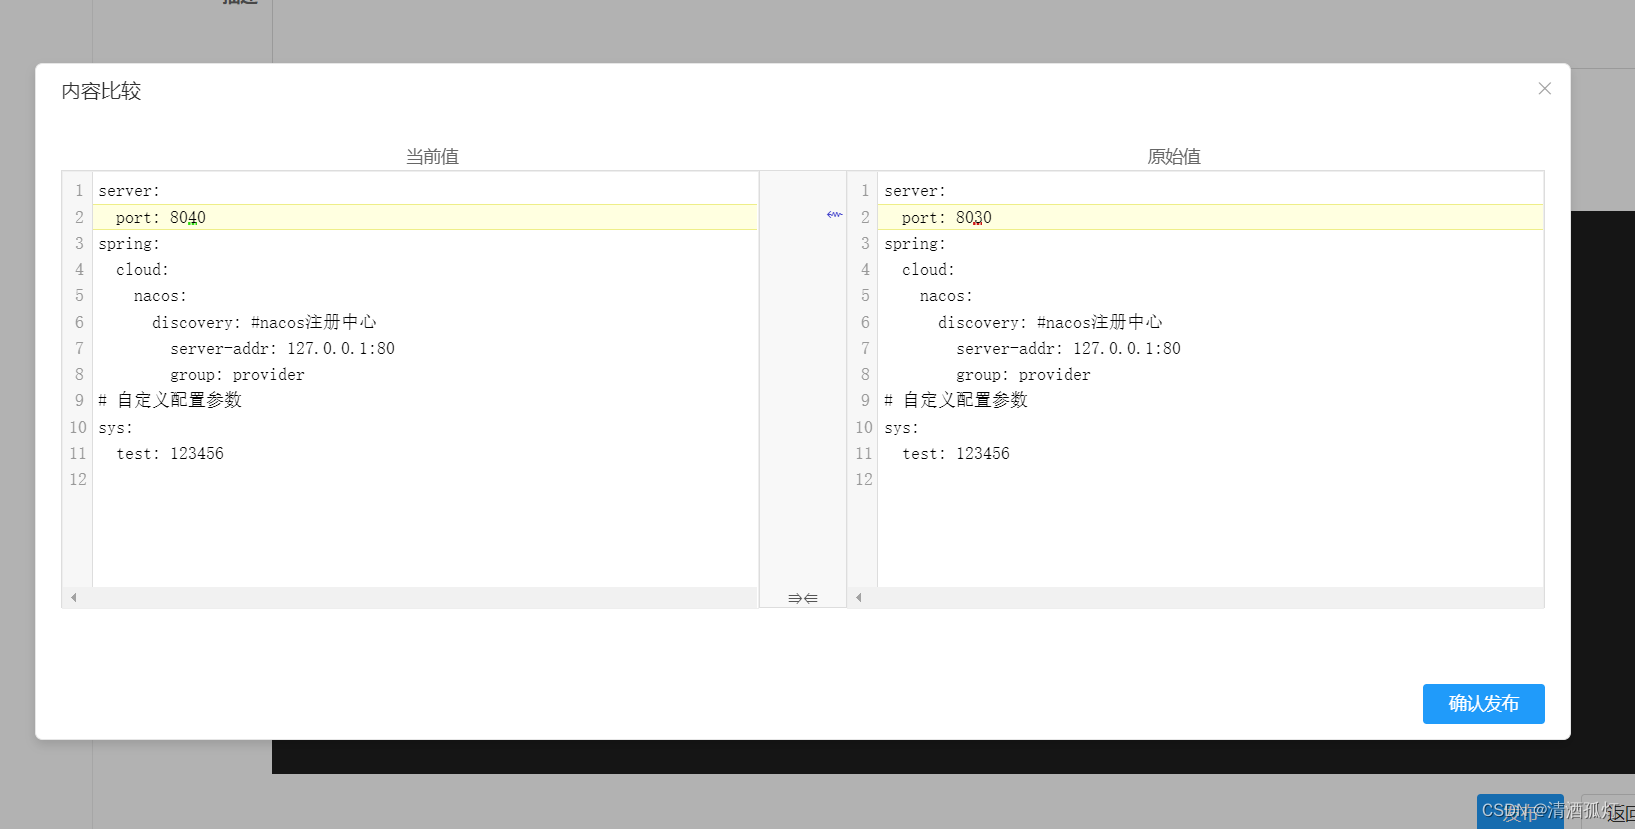
Task: Click 'test: 123456' in the 当前值 pane
Action: pyautogui.click(x=170, y=454)
